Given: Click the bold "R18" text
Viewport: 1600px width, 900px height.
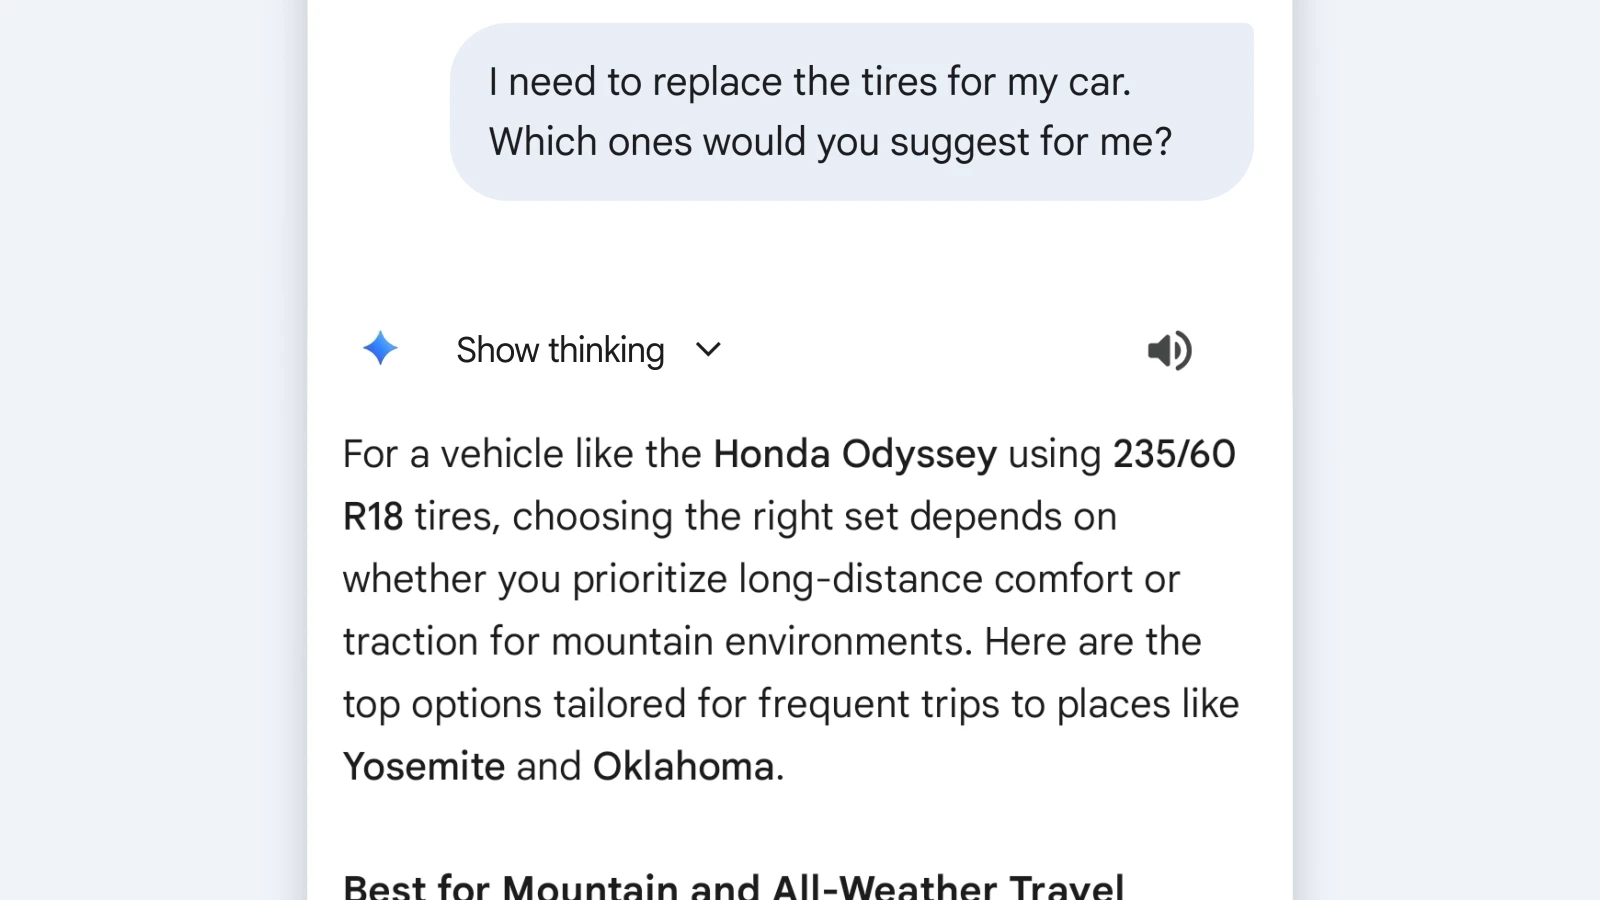Looking at the screenshot, I should (373, 517).
